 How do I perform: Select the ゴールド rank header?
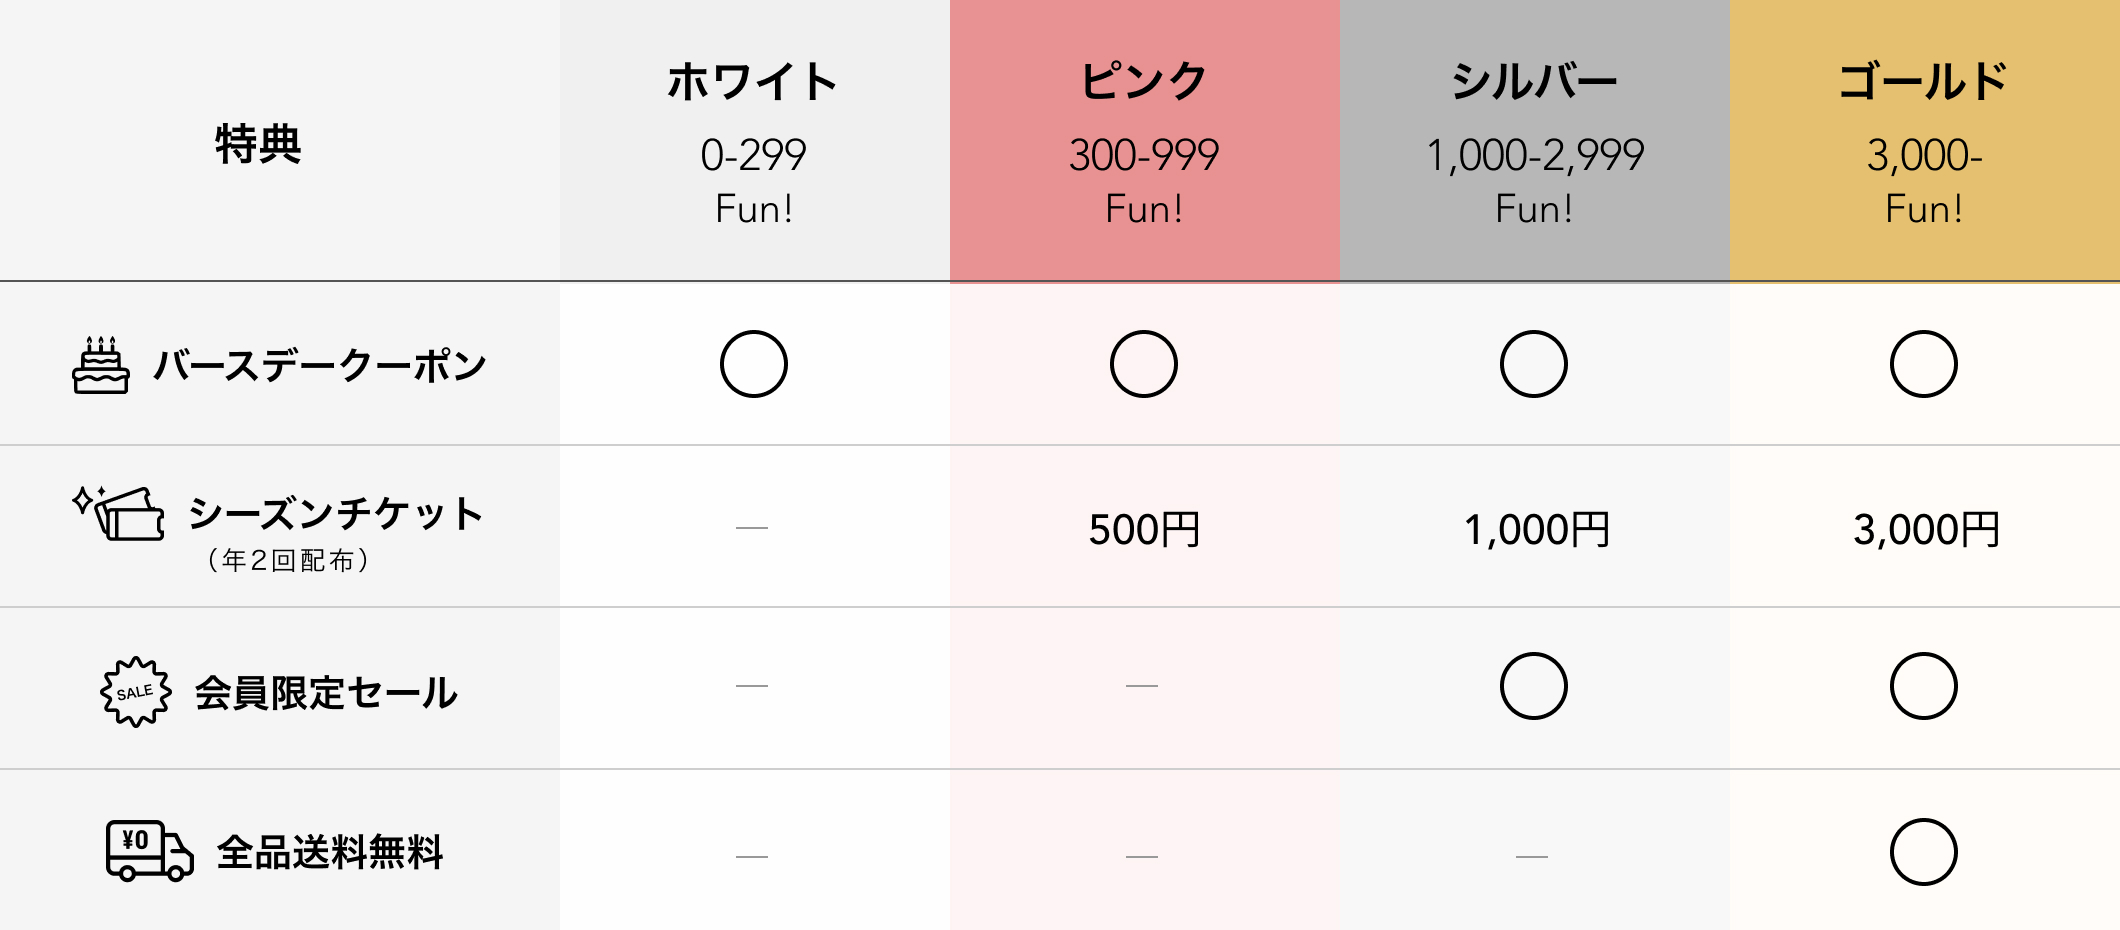click(x=1923, y=82)
